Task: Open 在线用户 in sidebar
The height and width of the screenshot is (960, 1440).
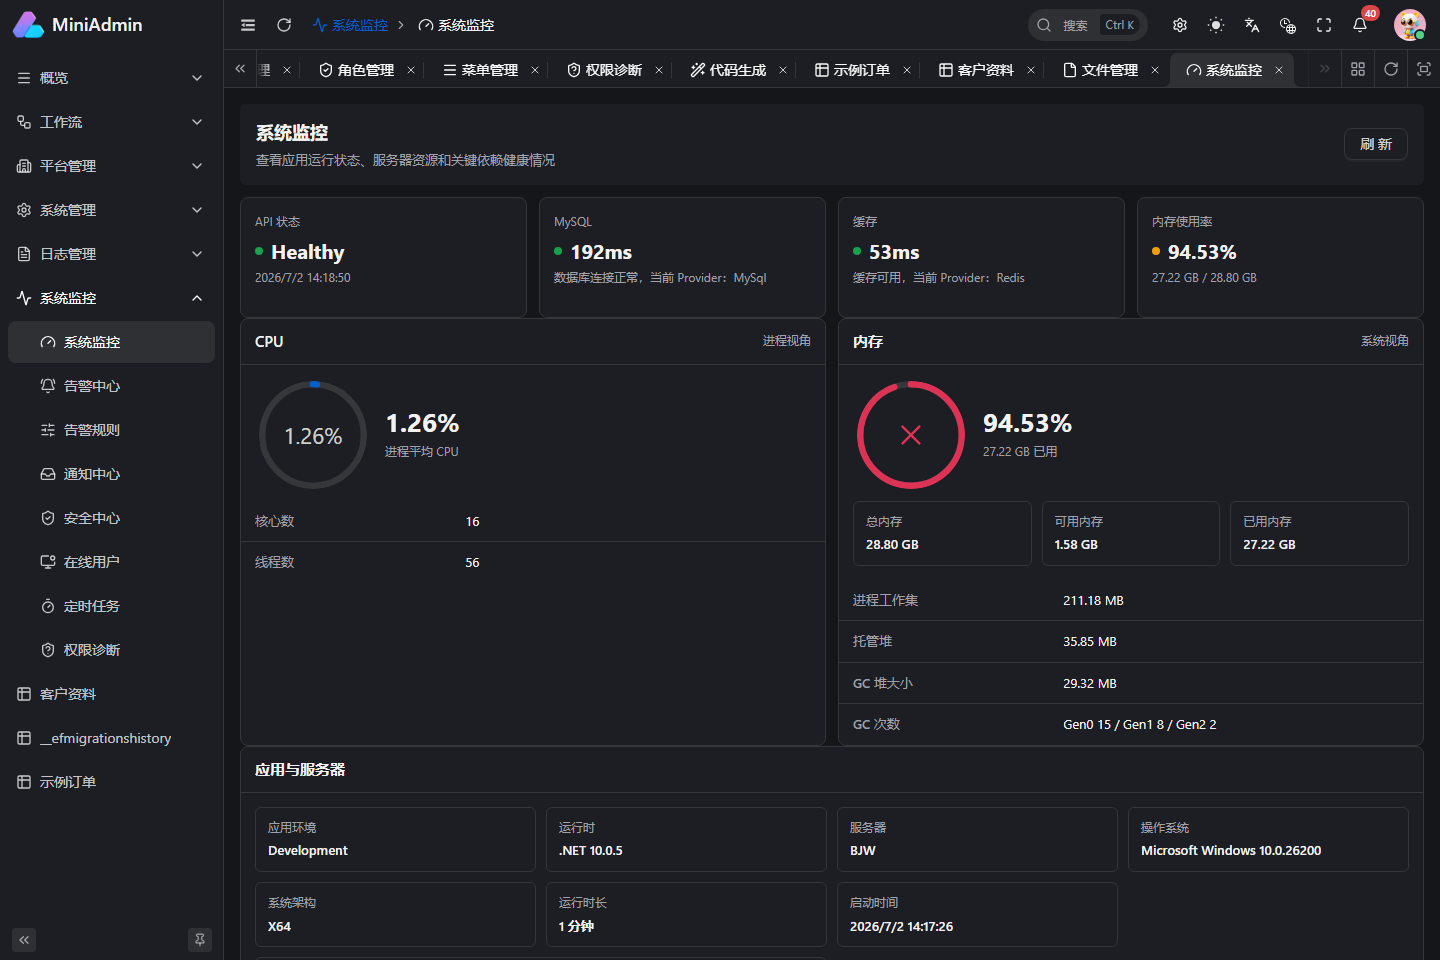Action: click(x=111, y=562)
